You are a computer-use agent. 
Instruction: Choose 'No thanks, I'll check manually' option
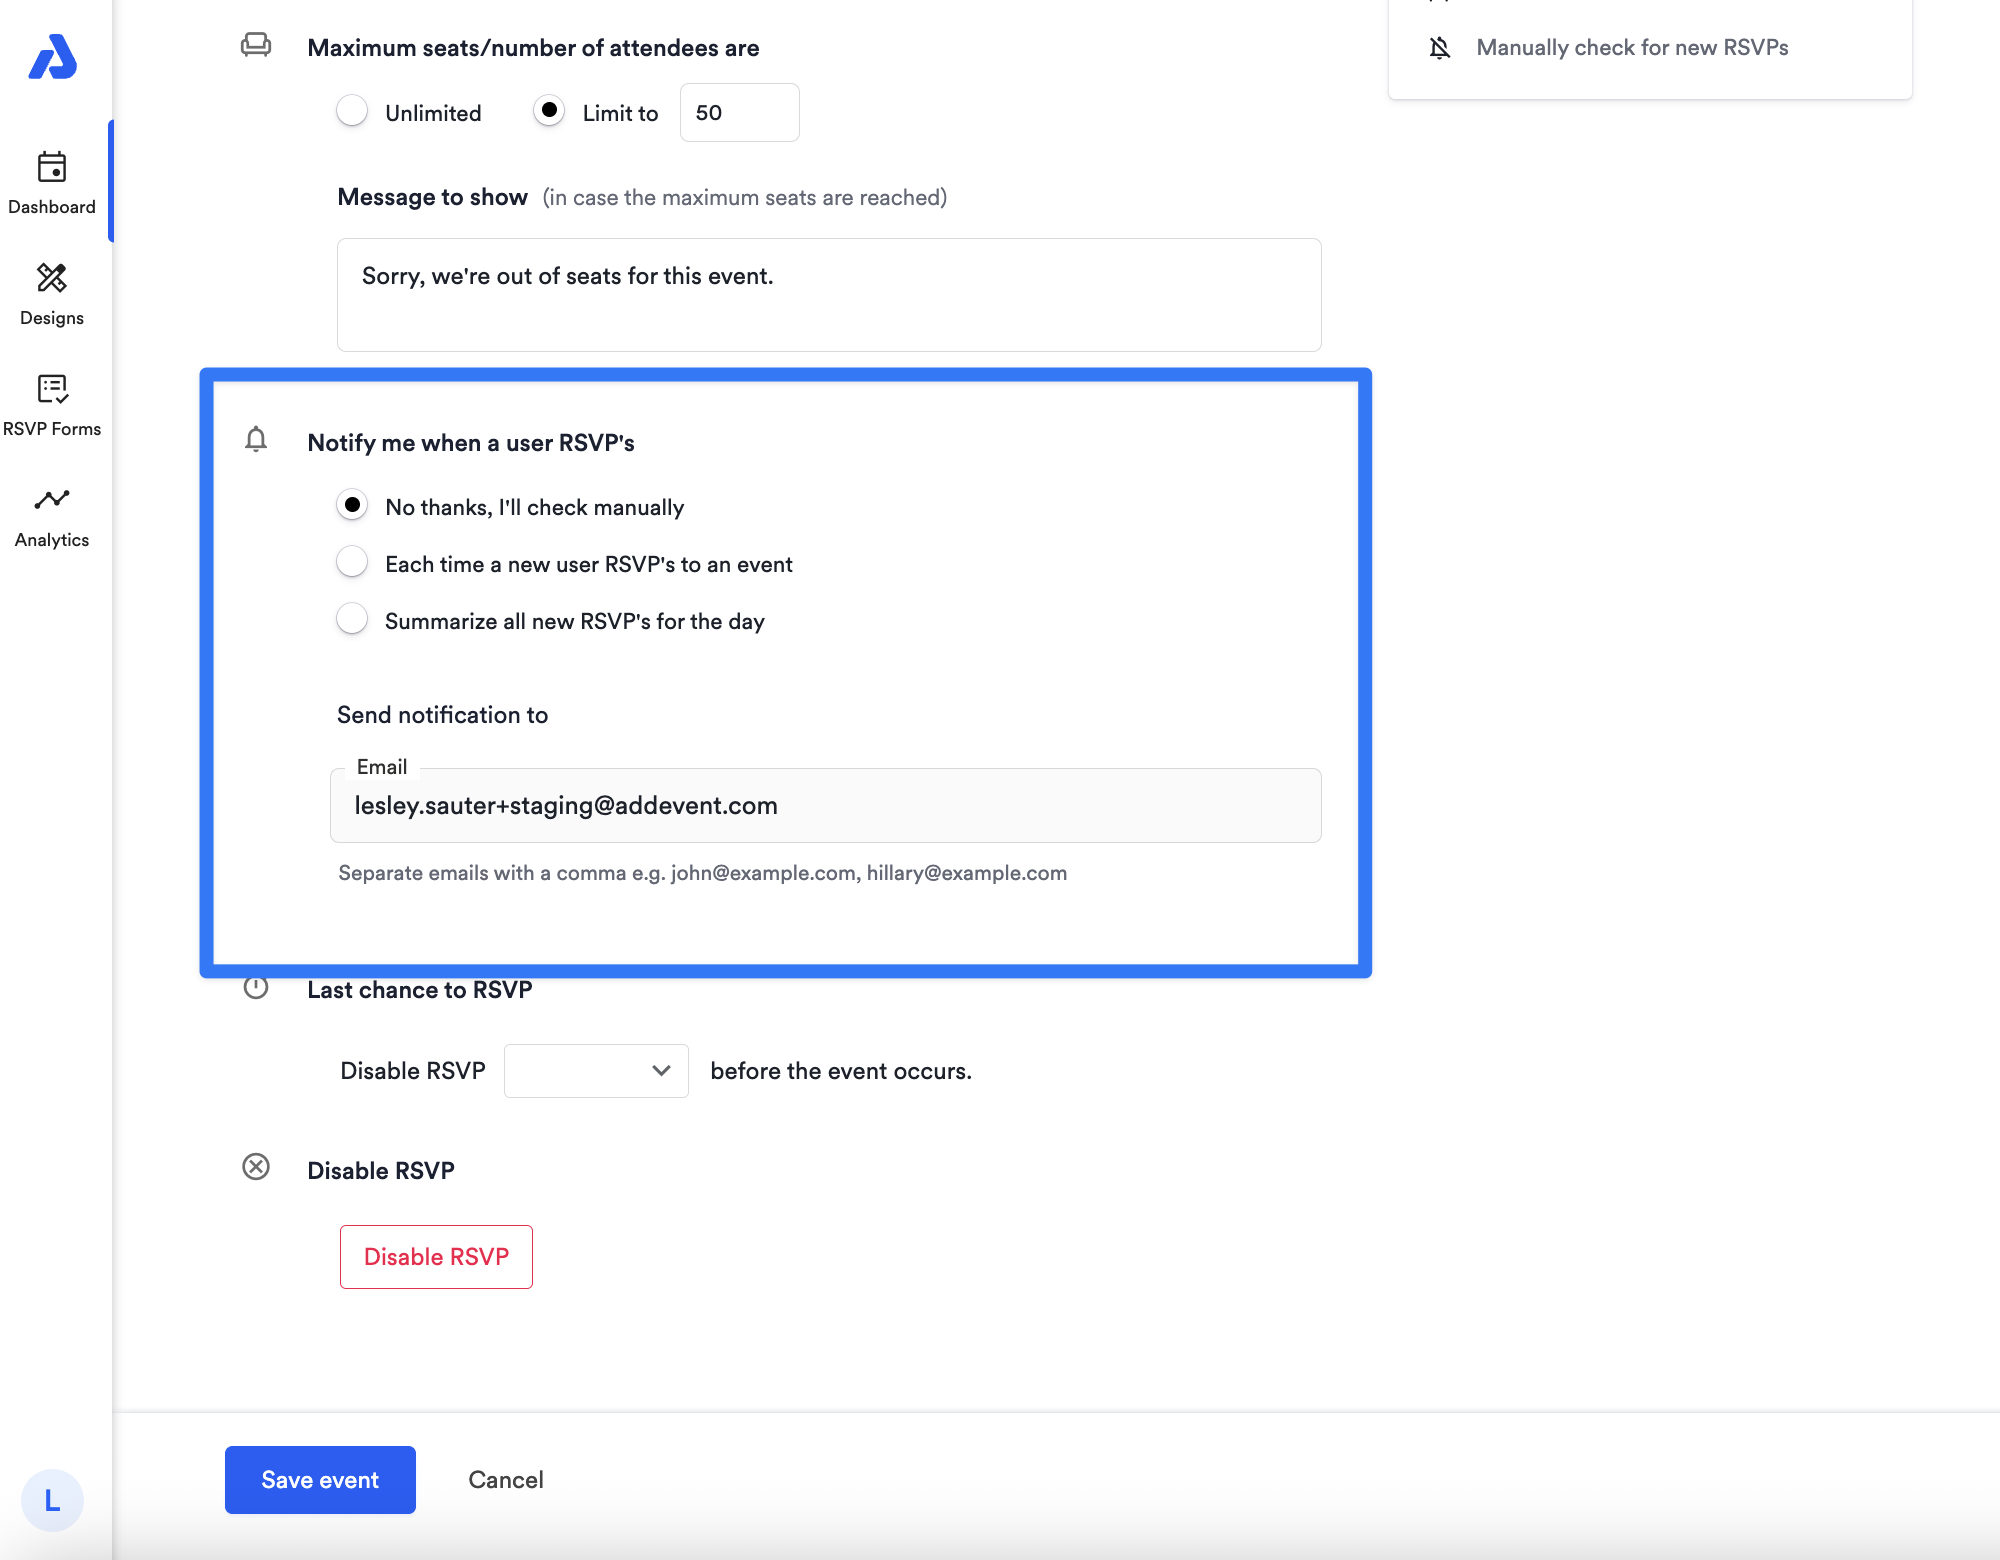point(352,506)
